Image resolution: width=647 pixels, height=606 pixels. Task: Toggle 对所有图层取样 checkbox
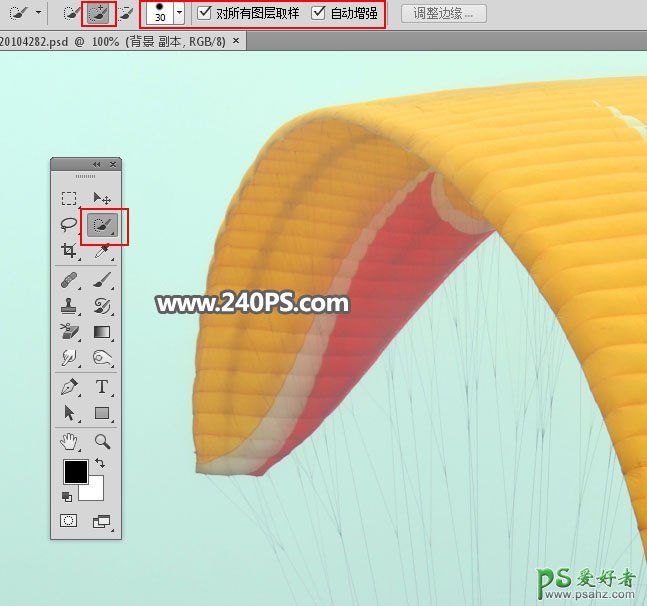[204, 13]
